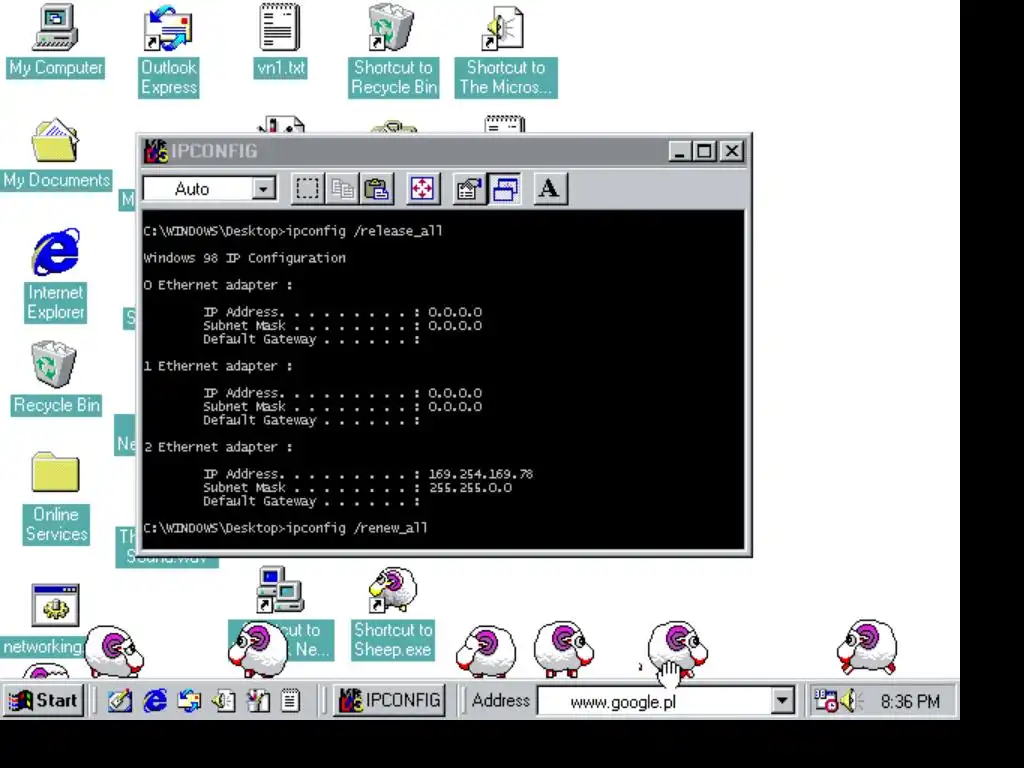1024x768 pixels.
Task: Launch Internet Explorer from Quick Launch
Action: click(155, 701)
